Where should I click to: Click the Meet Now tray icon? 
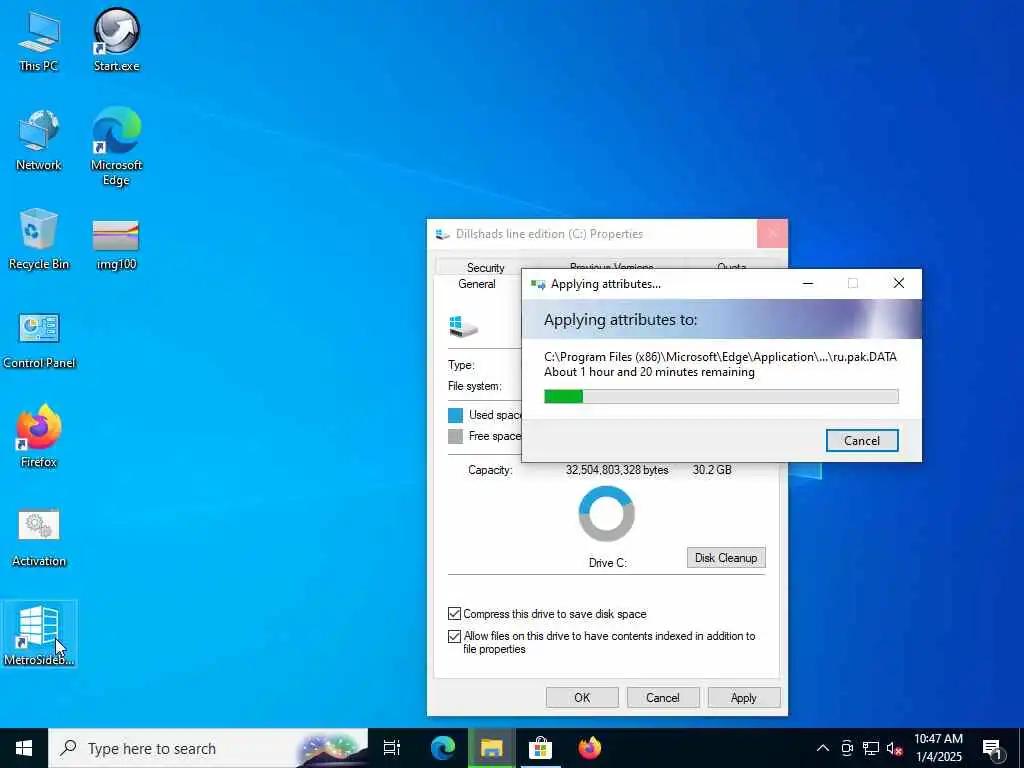pos(847,748)
